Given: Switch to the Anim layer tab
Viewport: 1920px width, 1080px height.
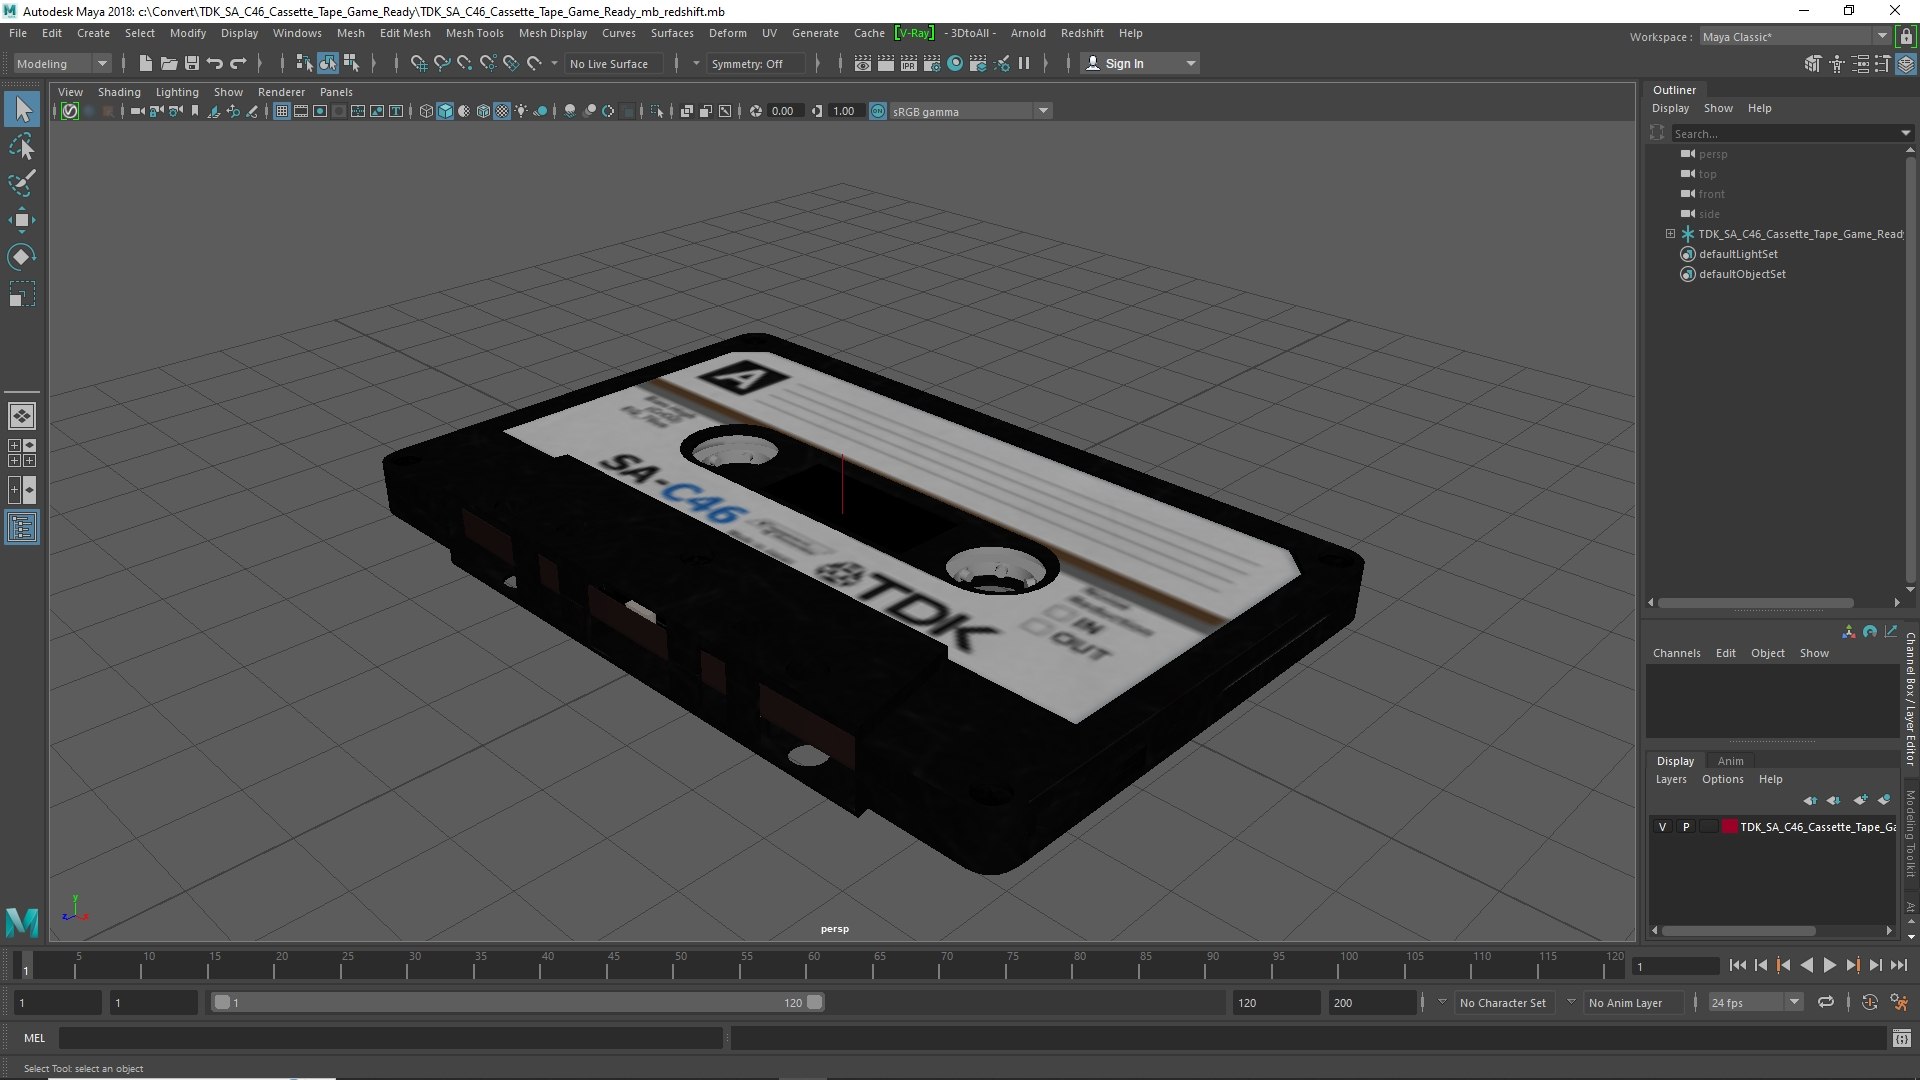Looking at the screenshot, I should point(1730,761).
